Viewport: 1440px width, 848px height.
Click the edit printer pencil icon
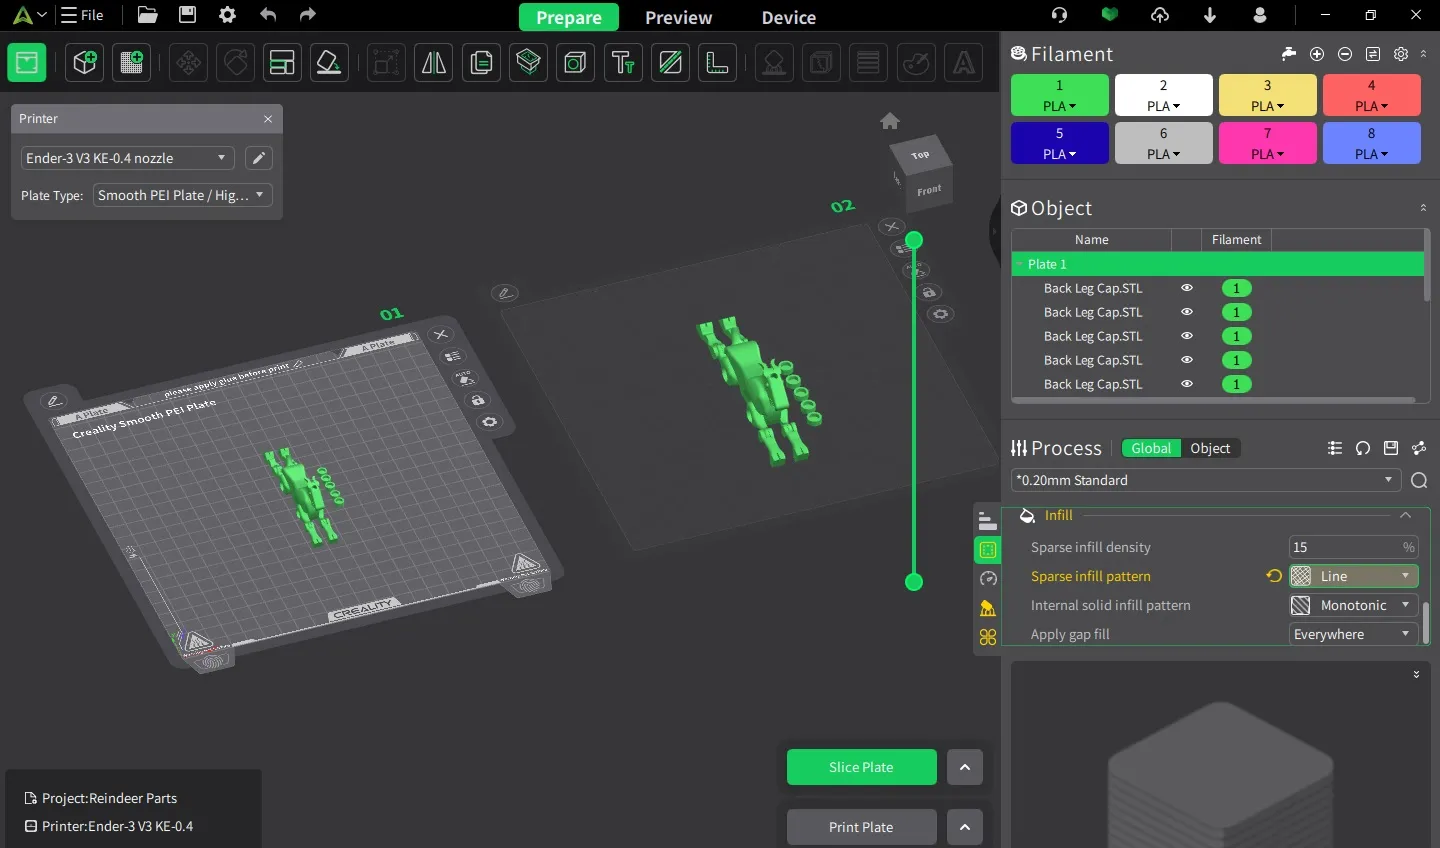258,158
